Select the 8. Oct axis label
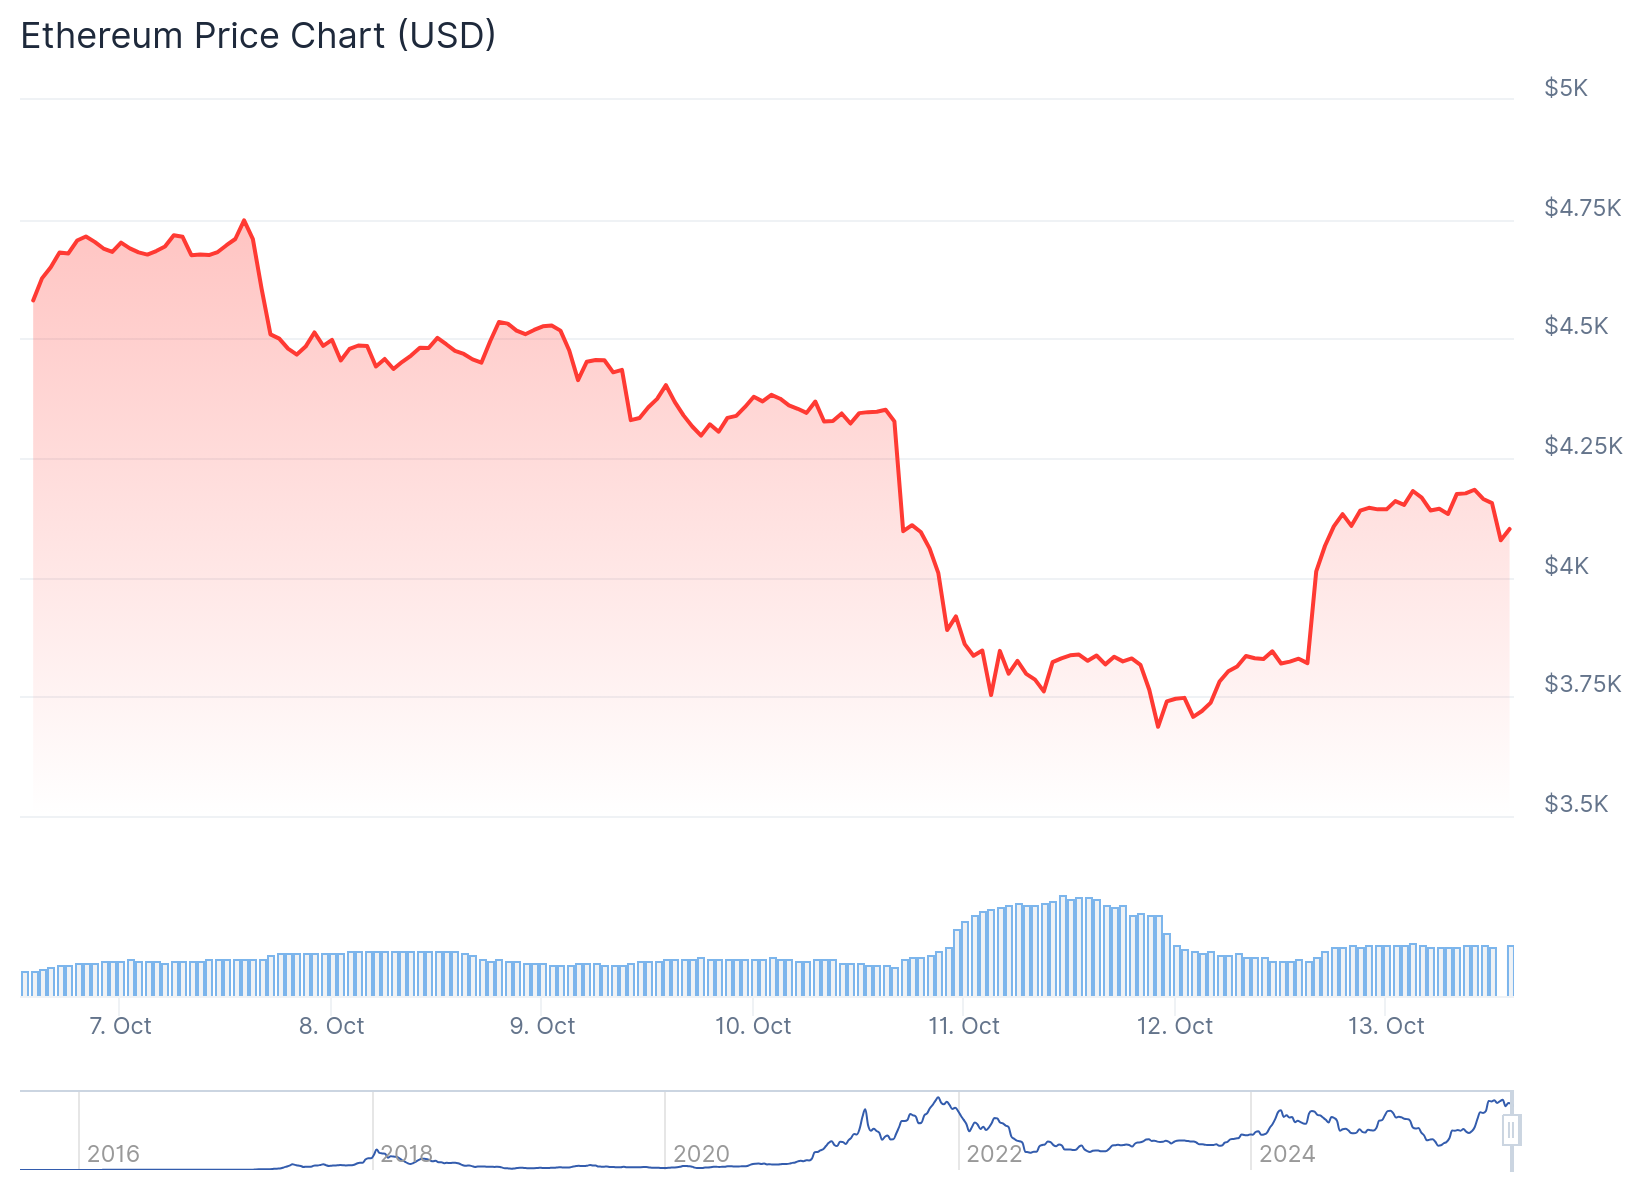The width and height of the screenshot is (1644, 1200). pyautogui.click(x=332, y=1026)
